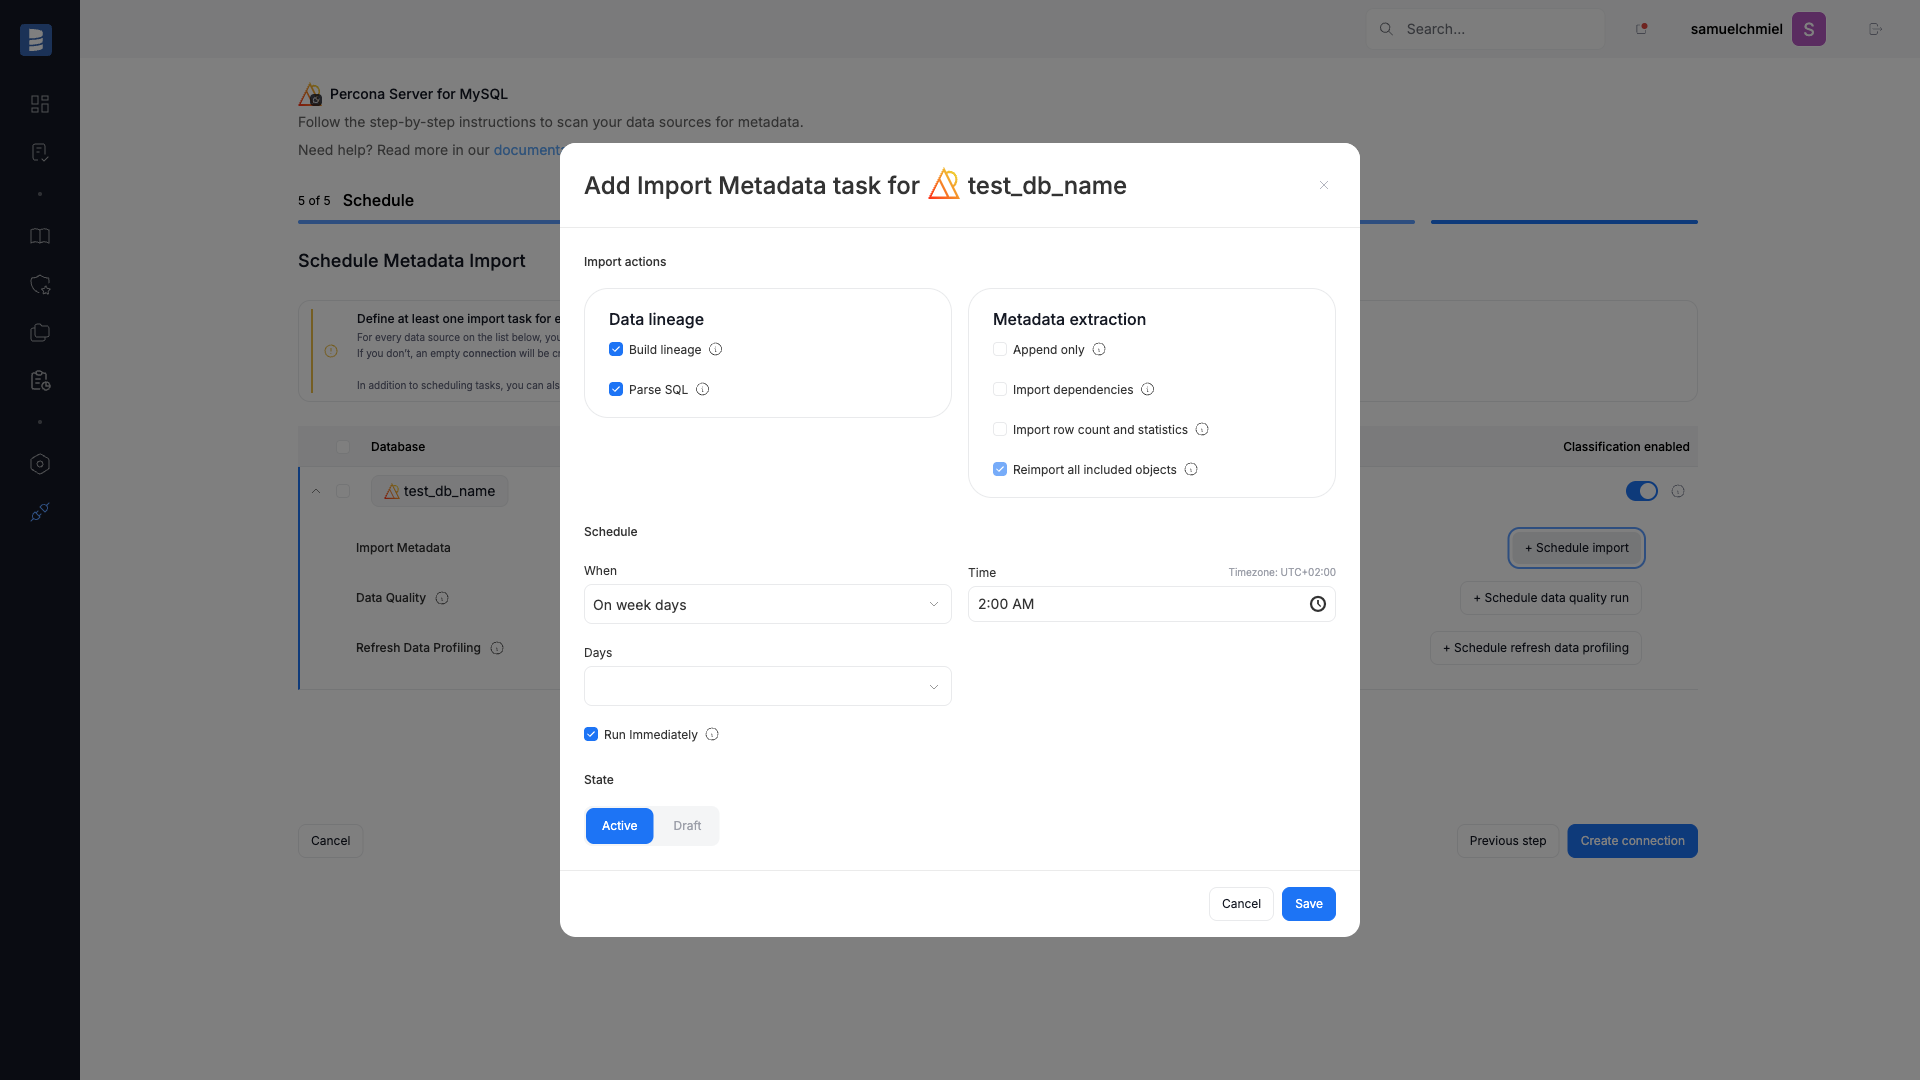Click Cancel in the dialog footer
Image resolution: width=1920 pixels, height=1080 pixels.
pos(1241,904)
